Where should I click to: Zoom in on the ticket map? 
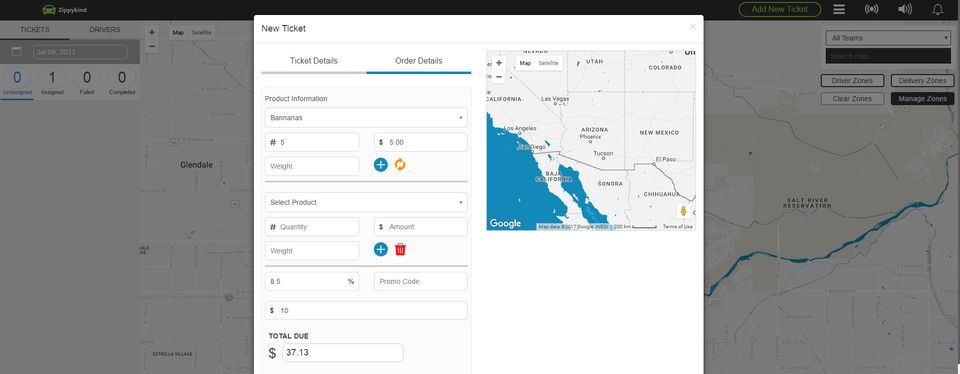tap(499, 63)
